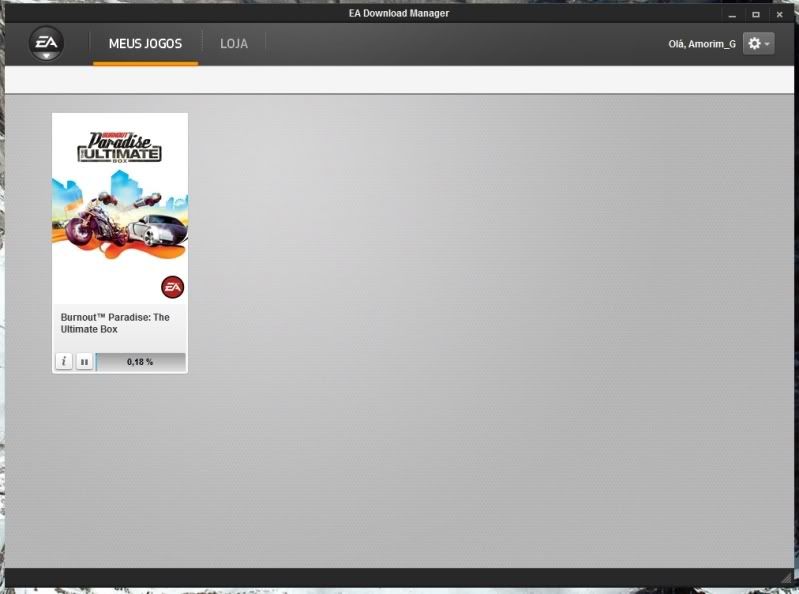Click the red EA badge on the cover
Screen dimensions: 799x594
coord(172,287)
